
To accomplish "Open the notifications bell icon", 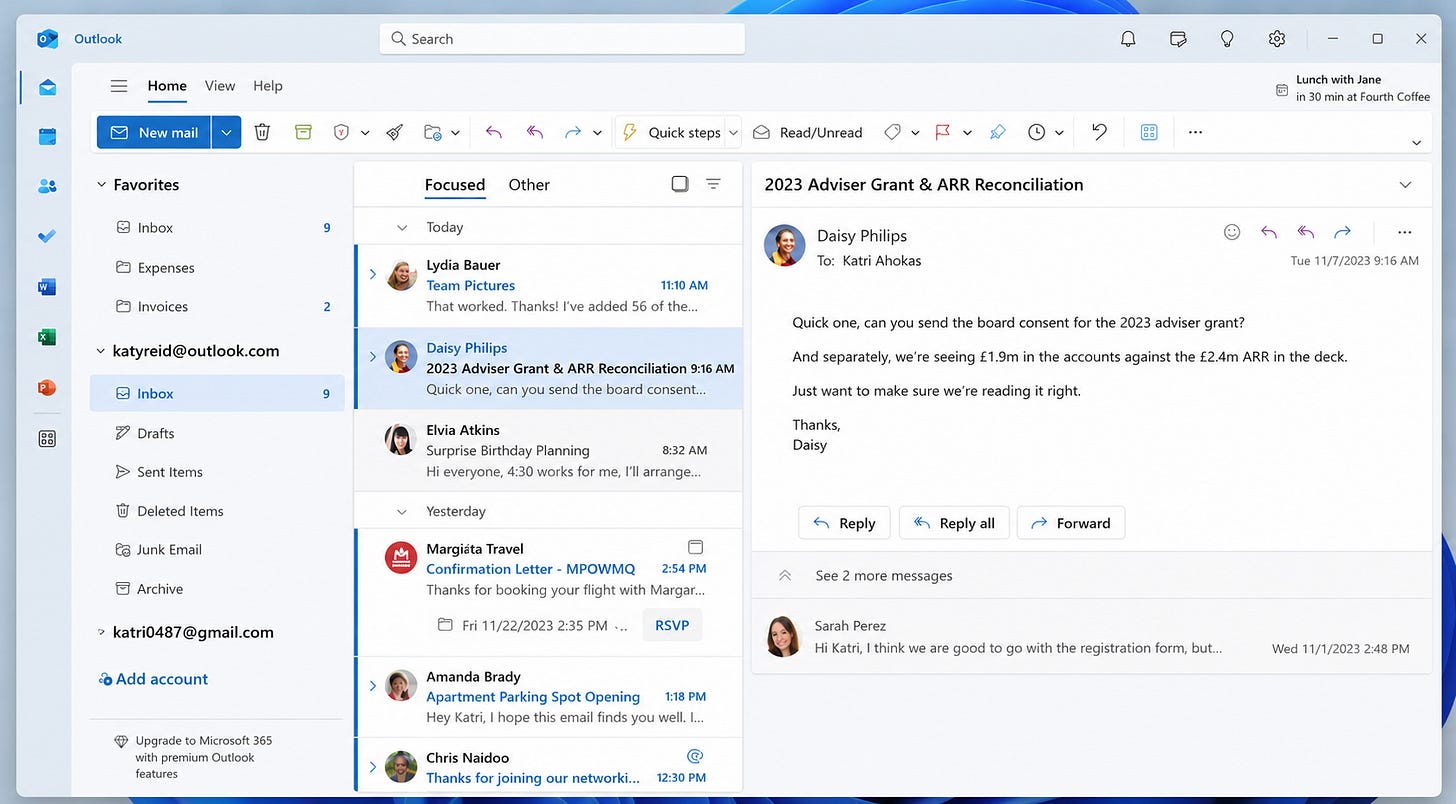I will 1128,39.
